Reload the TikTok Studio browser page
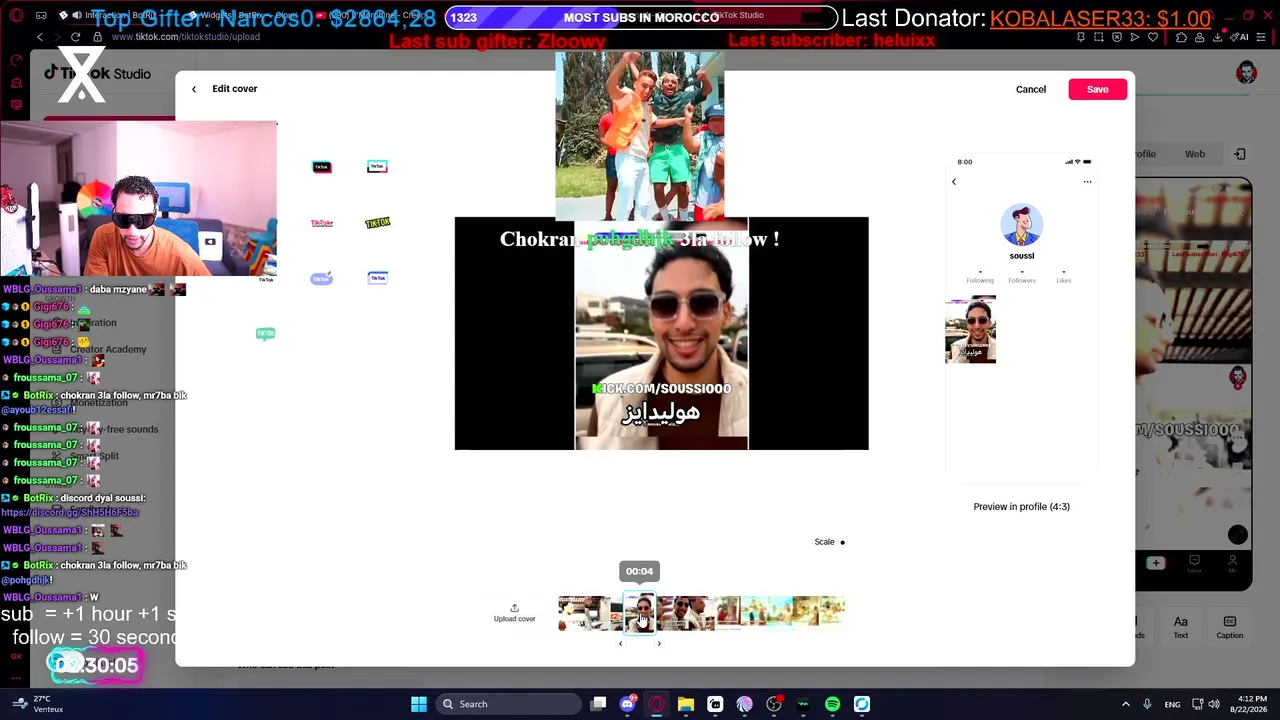This screenshot has height=720, width=1280. [x=75, y=37]
